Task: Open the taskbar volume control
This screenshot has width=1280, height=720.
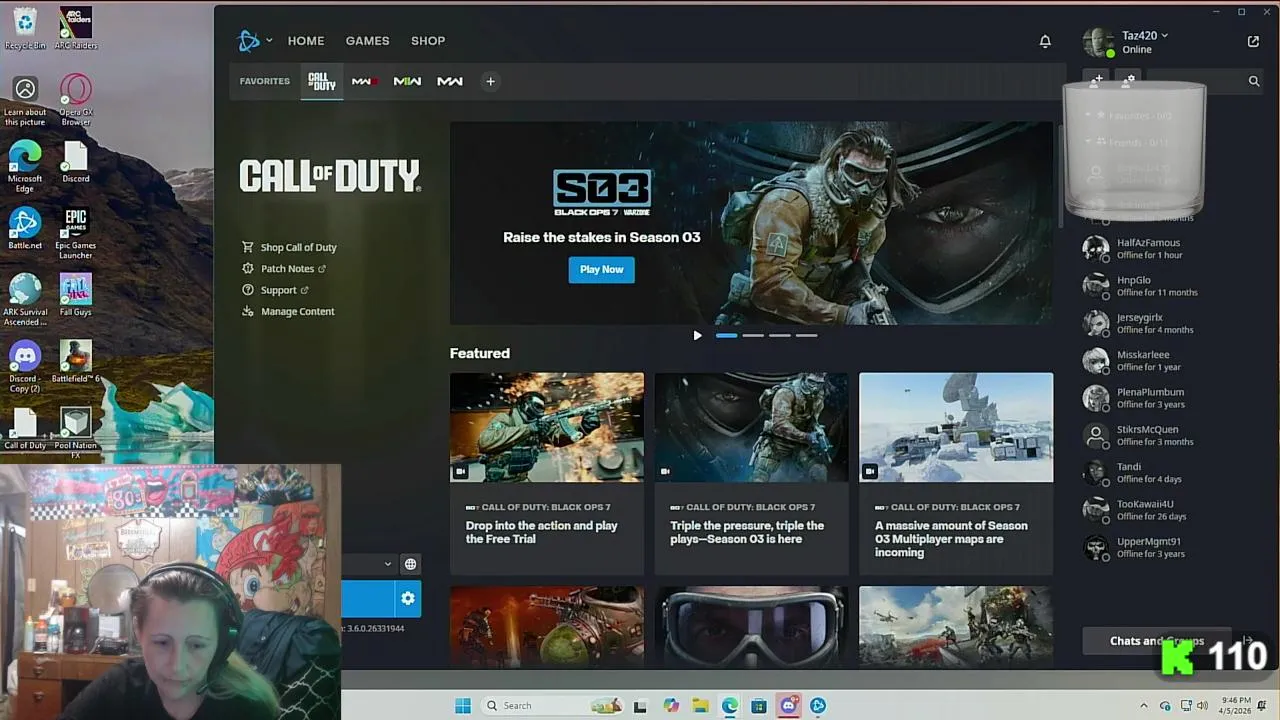Action: click(x=1202, y=706)
